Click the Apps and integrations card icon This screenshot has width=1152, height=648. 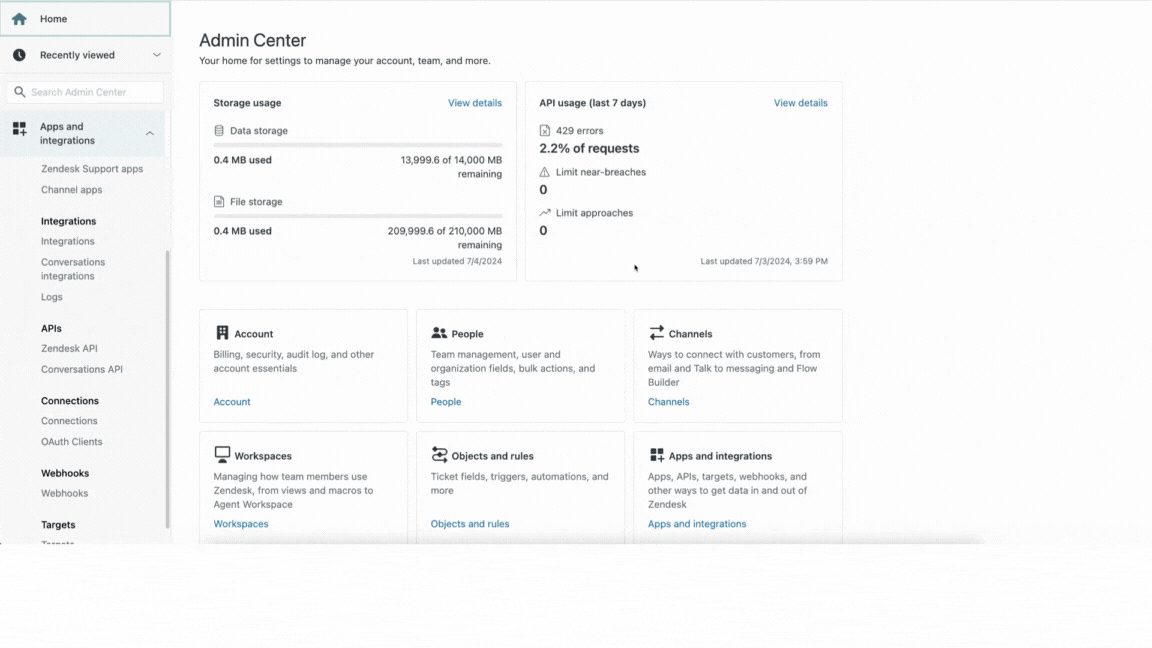coord(656,455)
